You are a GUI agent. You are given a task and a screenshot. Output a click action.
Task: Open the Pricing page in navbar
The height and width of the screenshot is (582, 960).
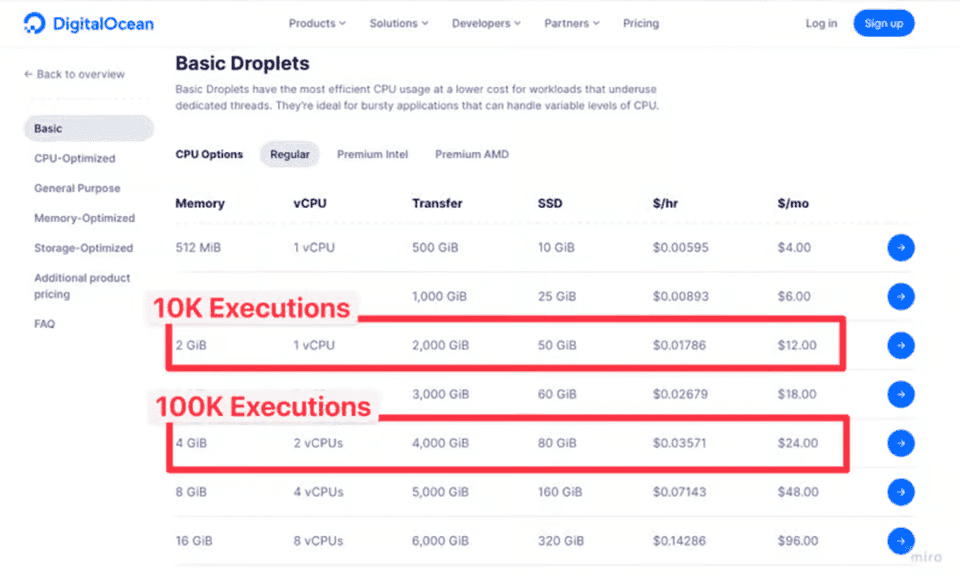coord(641,23)
